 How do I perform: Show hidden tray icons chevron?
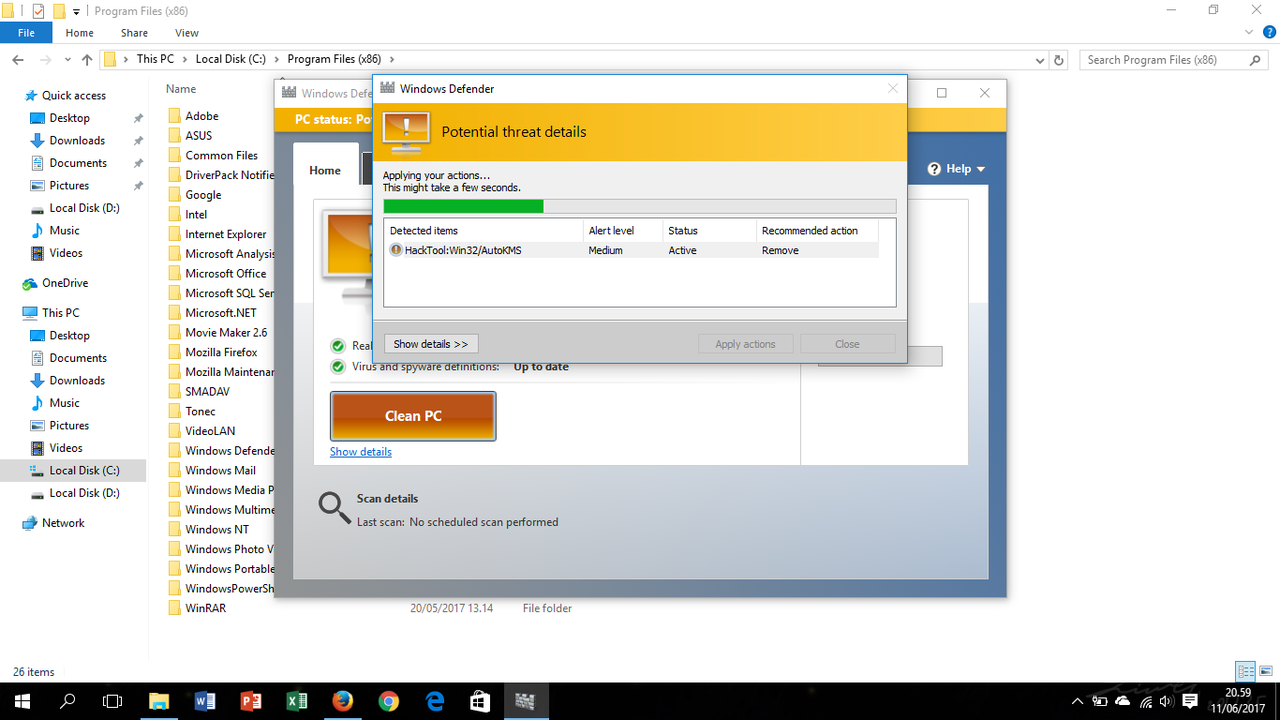(1078, 701)
